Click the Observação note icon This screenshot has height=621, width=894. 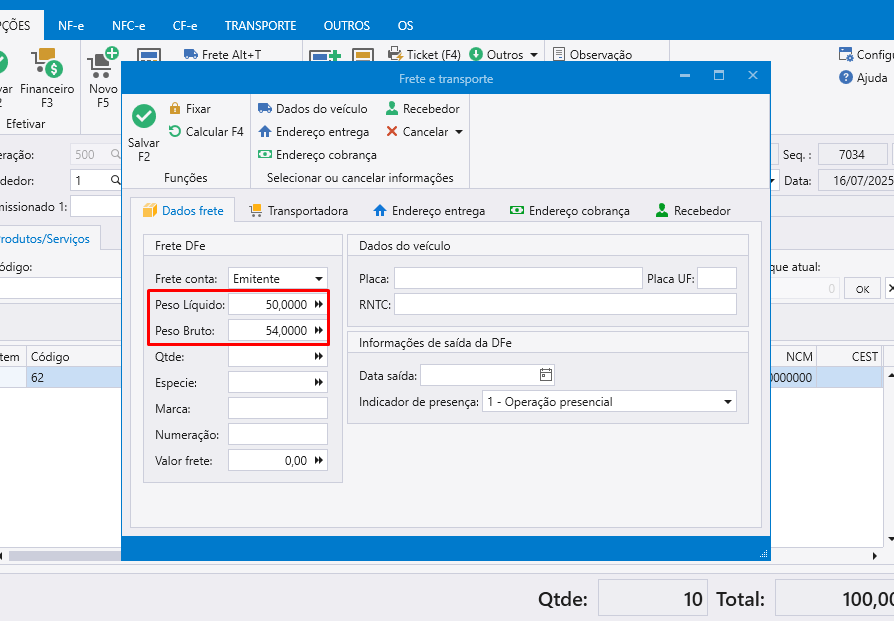point(559,54)
